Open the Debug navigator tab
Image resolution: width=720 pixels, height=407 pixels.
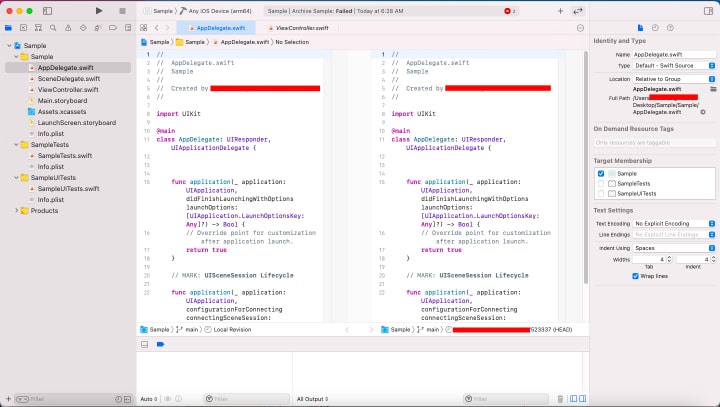tap(98, 28)
